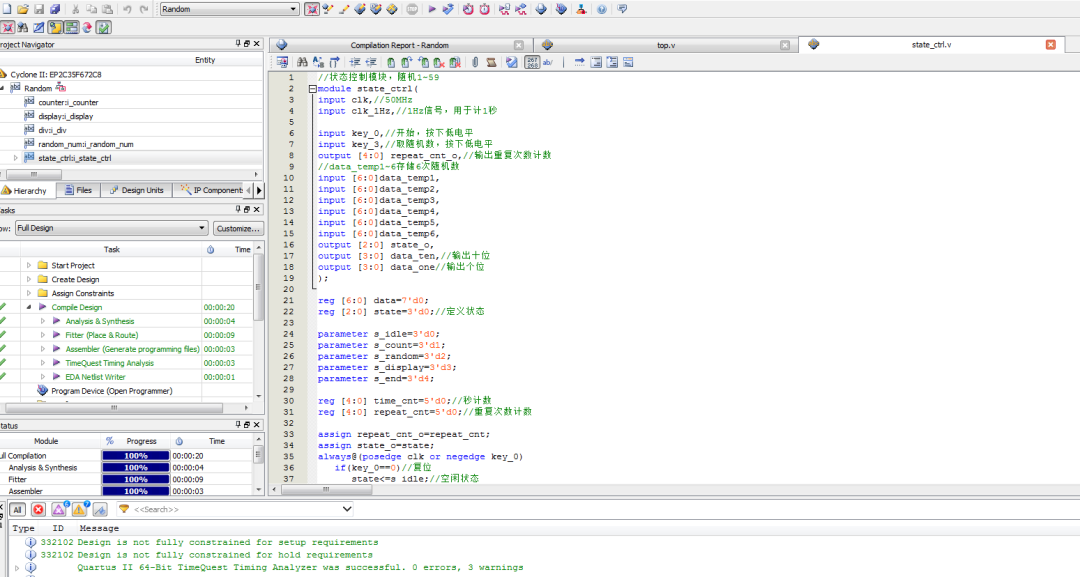Click the Open file folder icon
Viewport: 1080px width, 577px height.
pos(23,9)
